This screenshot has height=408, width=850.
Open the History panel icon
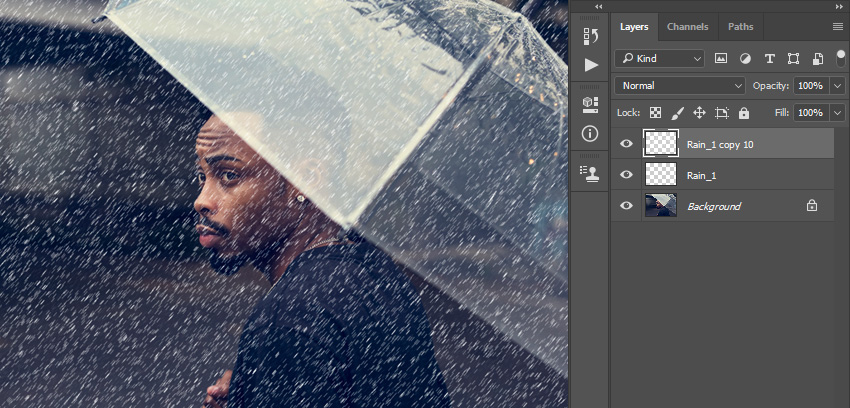tap(591, 36)
